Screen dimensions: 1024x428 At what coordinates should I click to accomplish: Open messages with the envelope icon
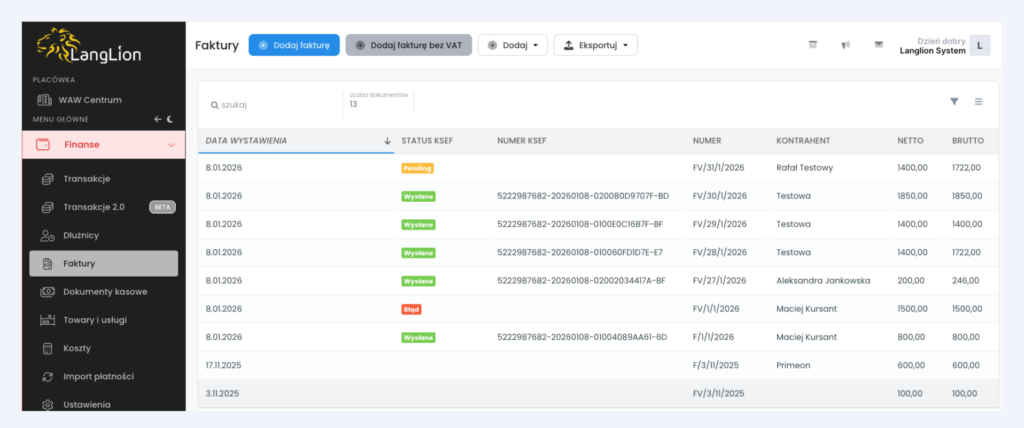[x=878, y=45]
